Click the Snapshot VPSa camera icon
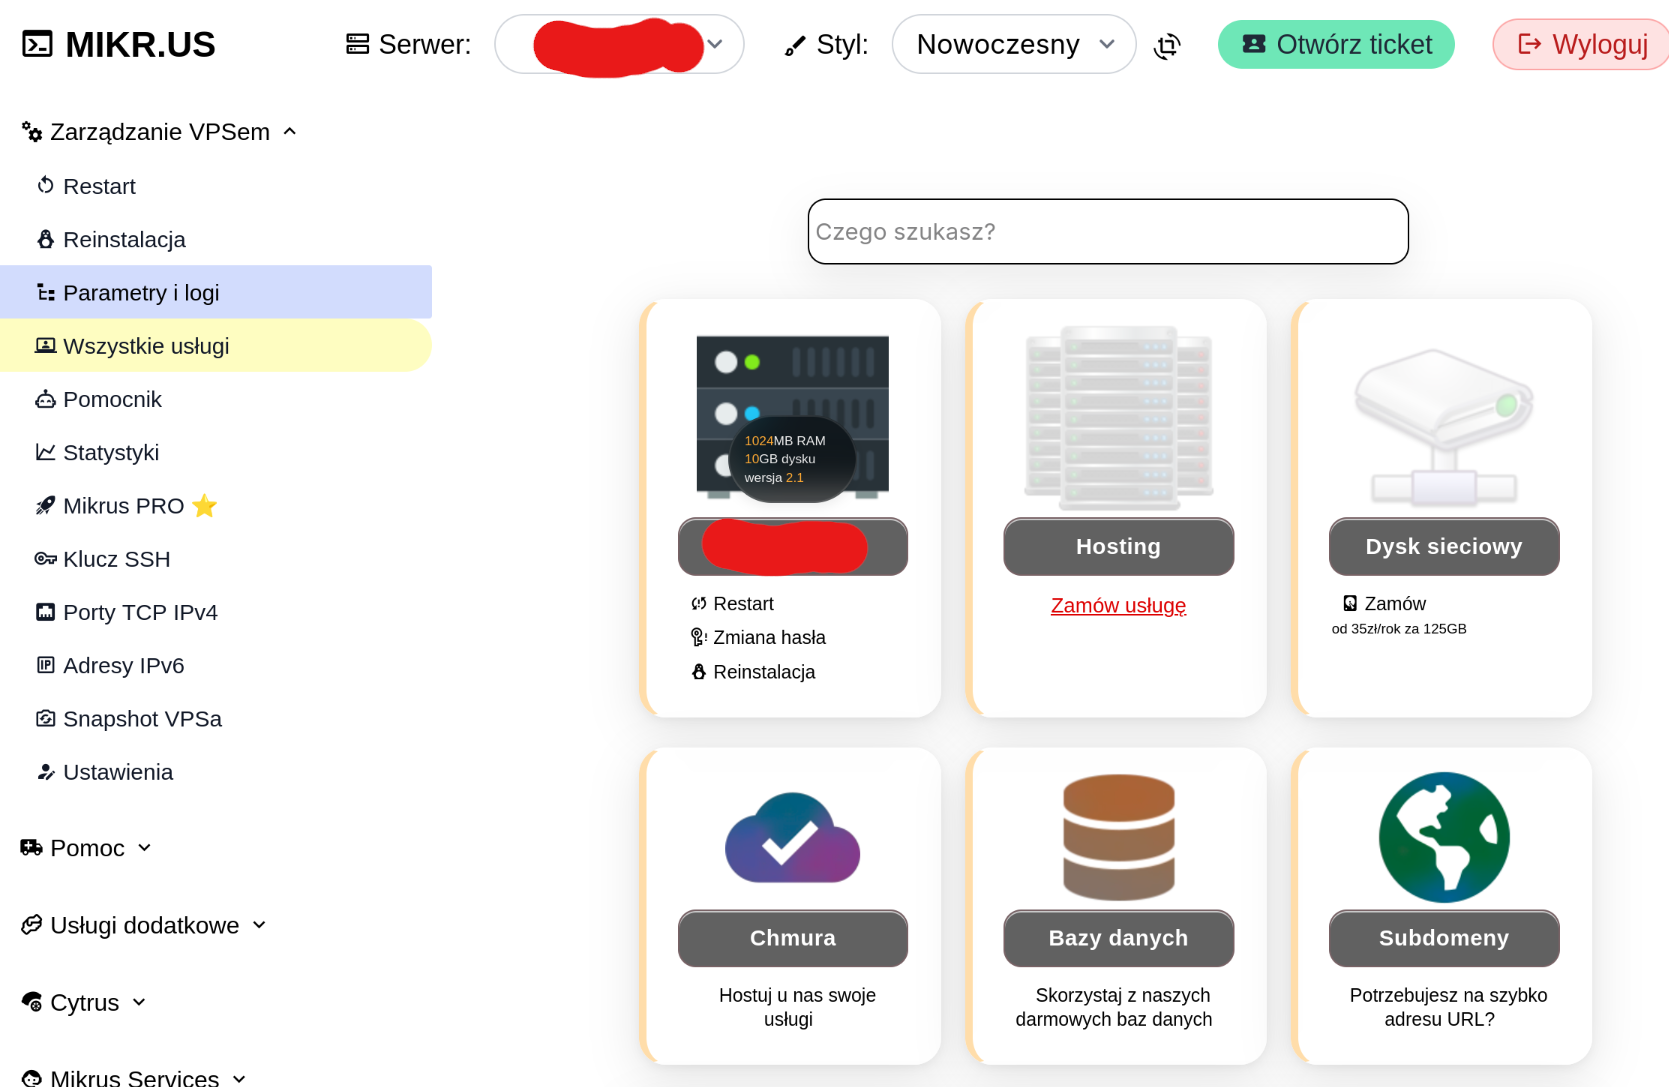Viewport: 1669px width, 1087px height. pos(45,718)
